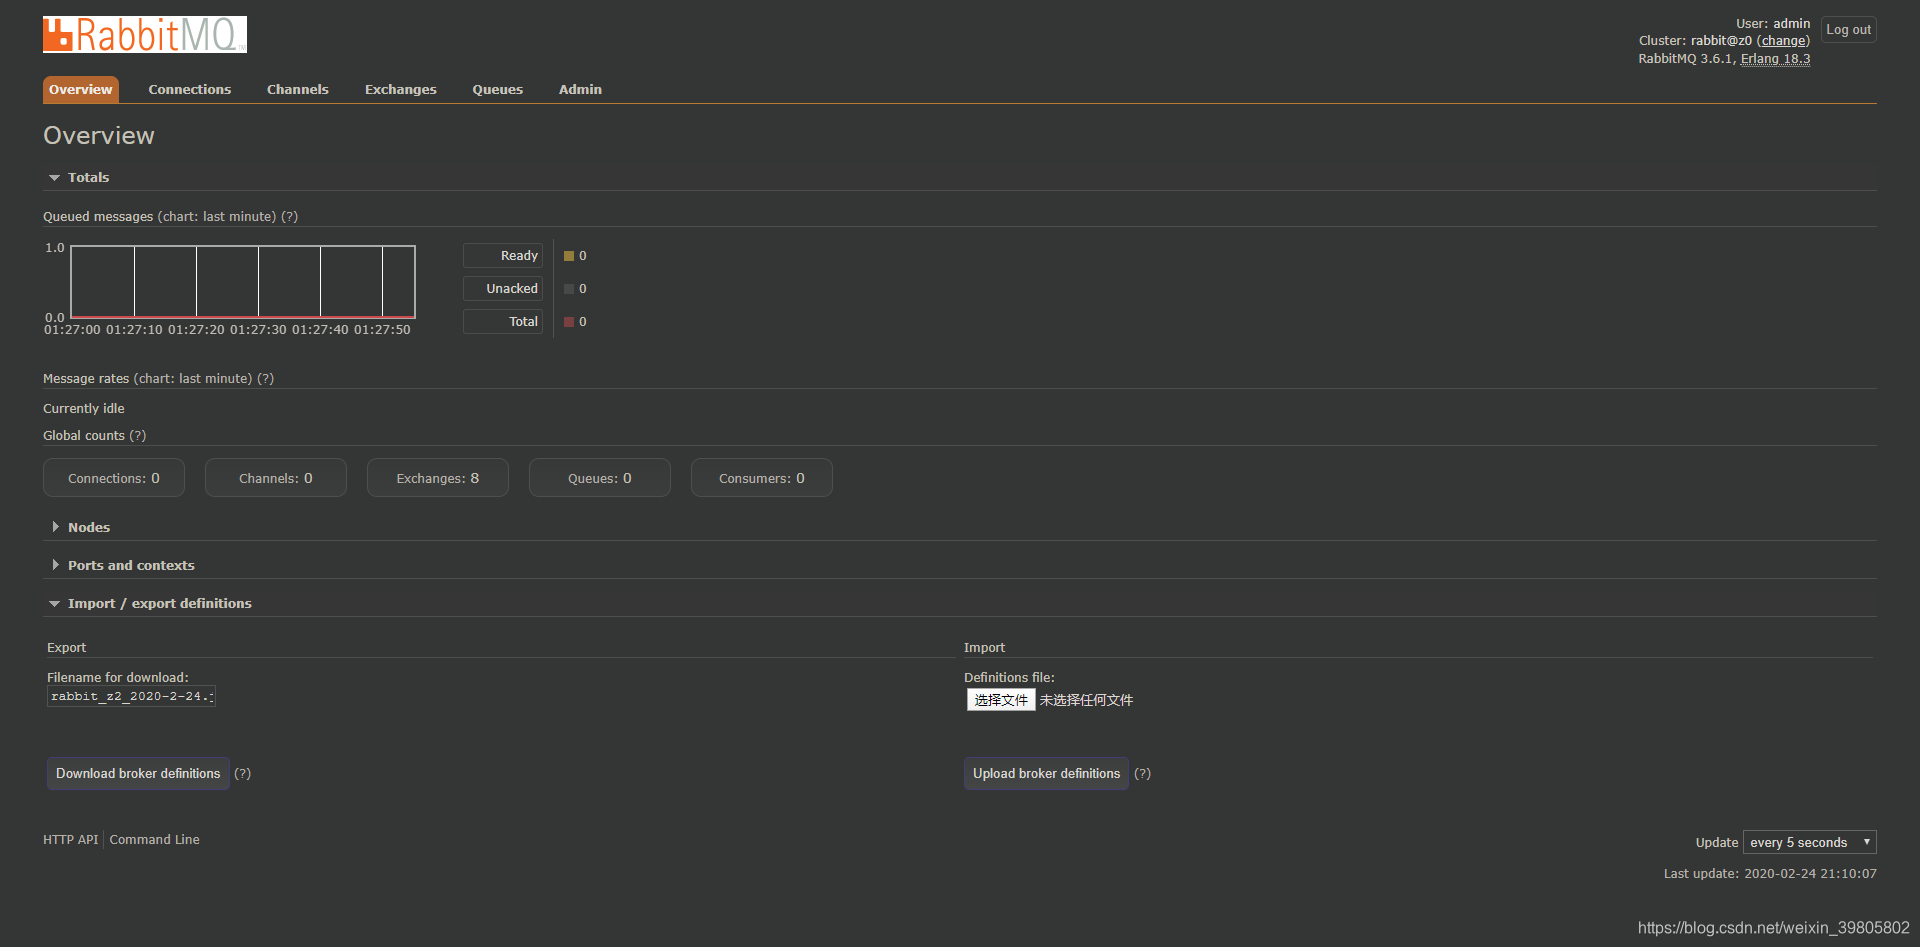Click Consumers: 0 count box
This screenshot has width=1920, height=947.
point(762,478)
